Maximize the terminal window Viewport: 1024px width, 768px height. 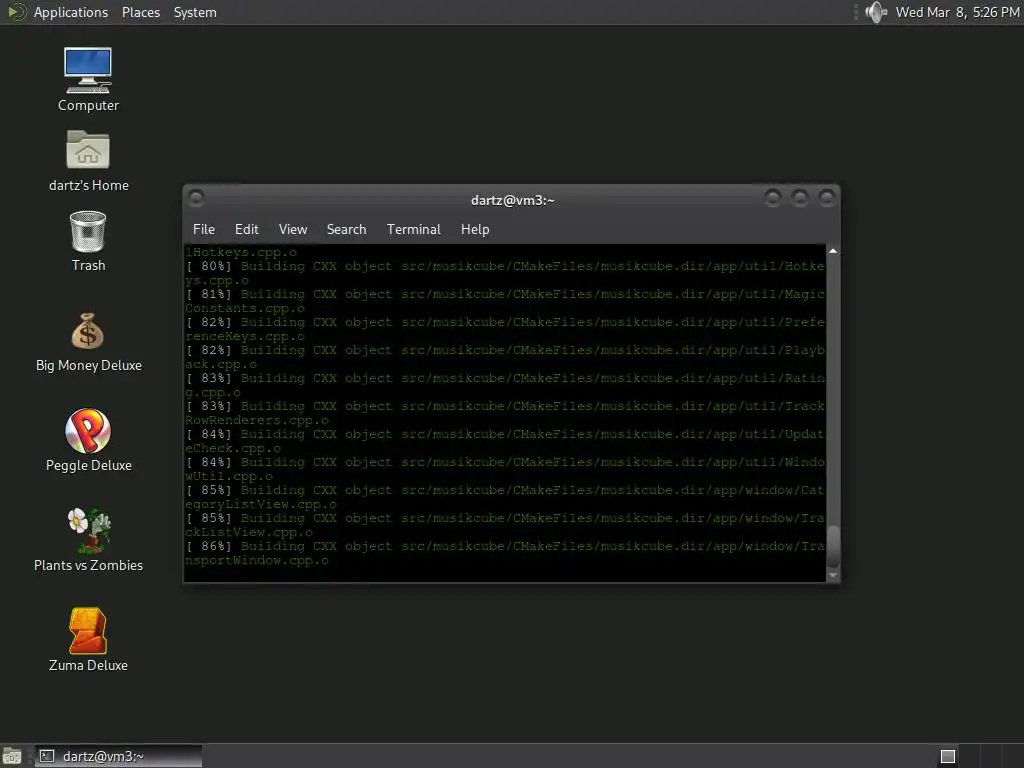[800, 197]
